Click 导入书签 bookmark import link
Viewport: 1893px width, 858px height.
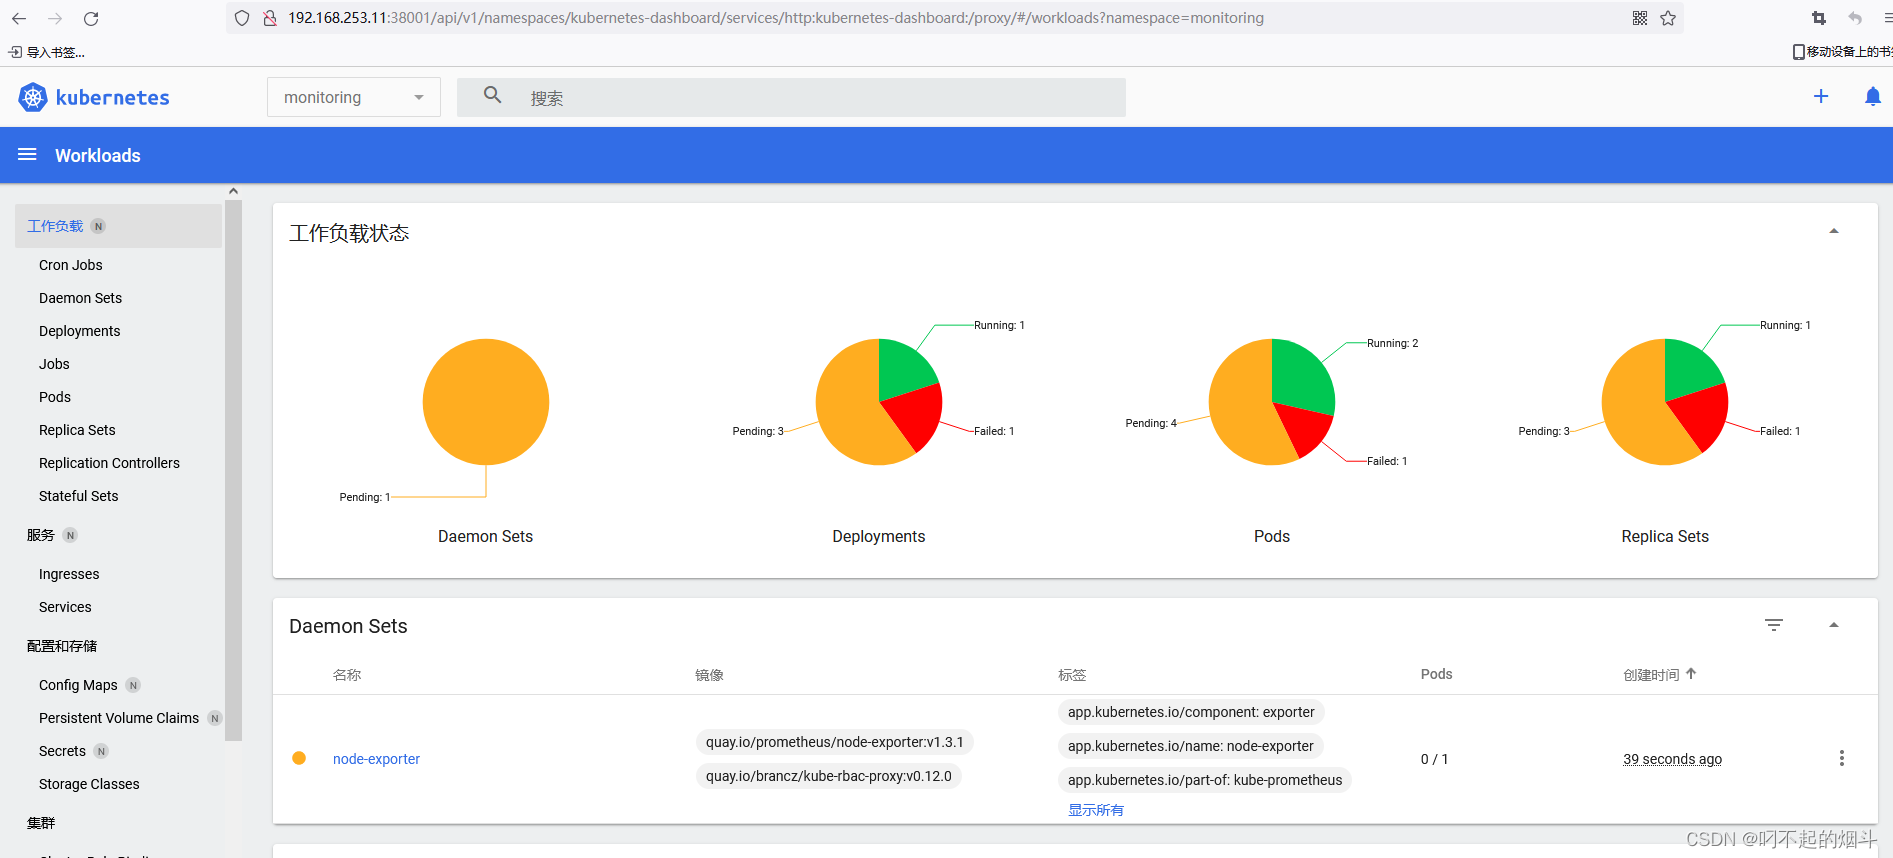[x=47, y=52]
